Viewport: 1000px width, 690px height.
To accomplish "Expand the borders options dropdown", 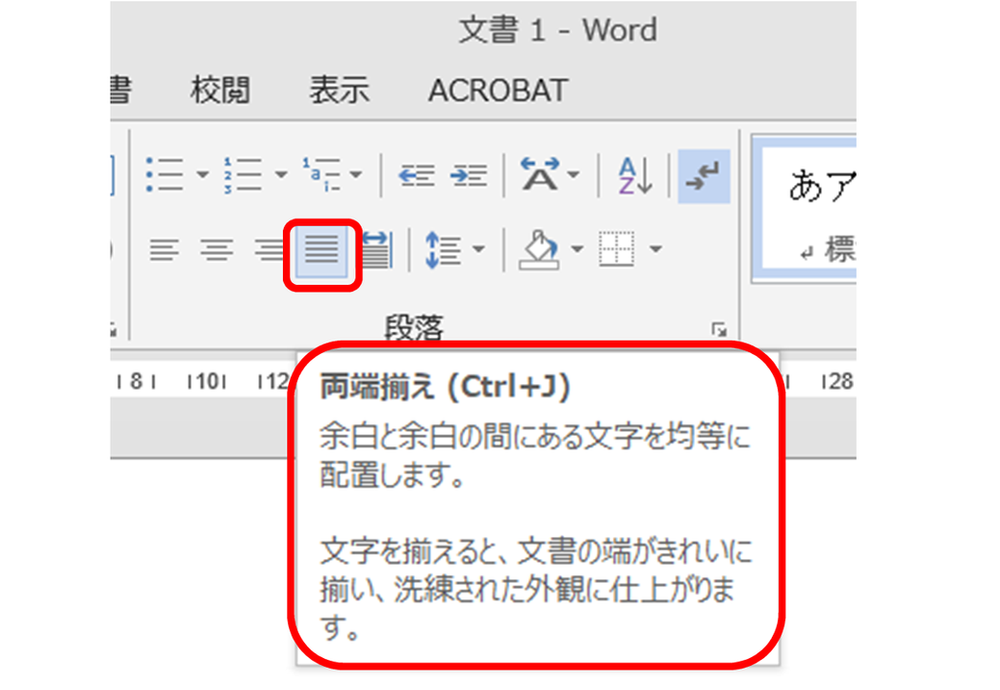I will coord(653,250).
